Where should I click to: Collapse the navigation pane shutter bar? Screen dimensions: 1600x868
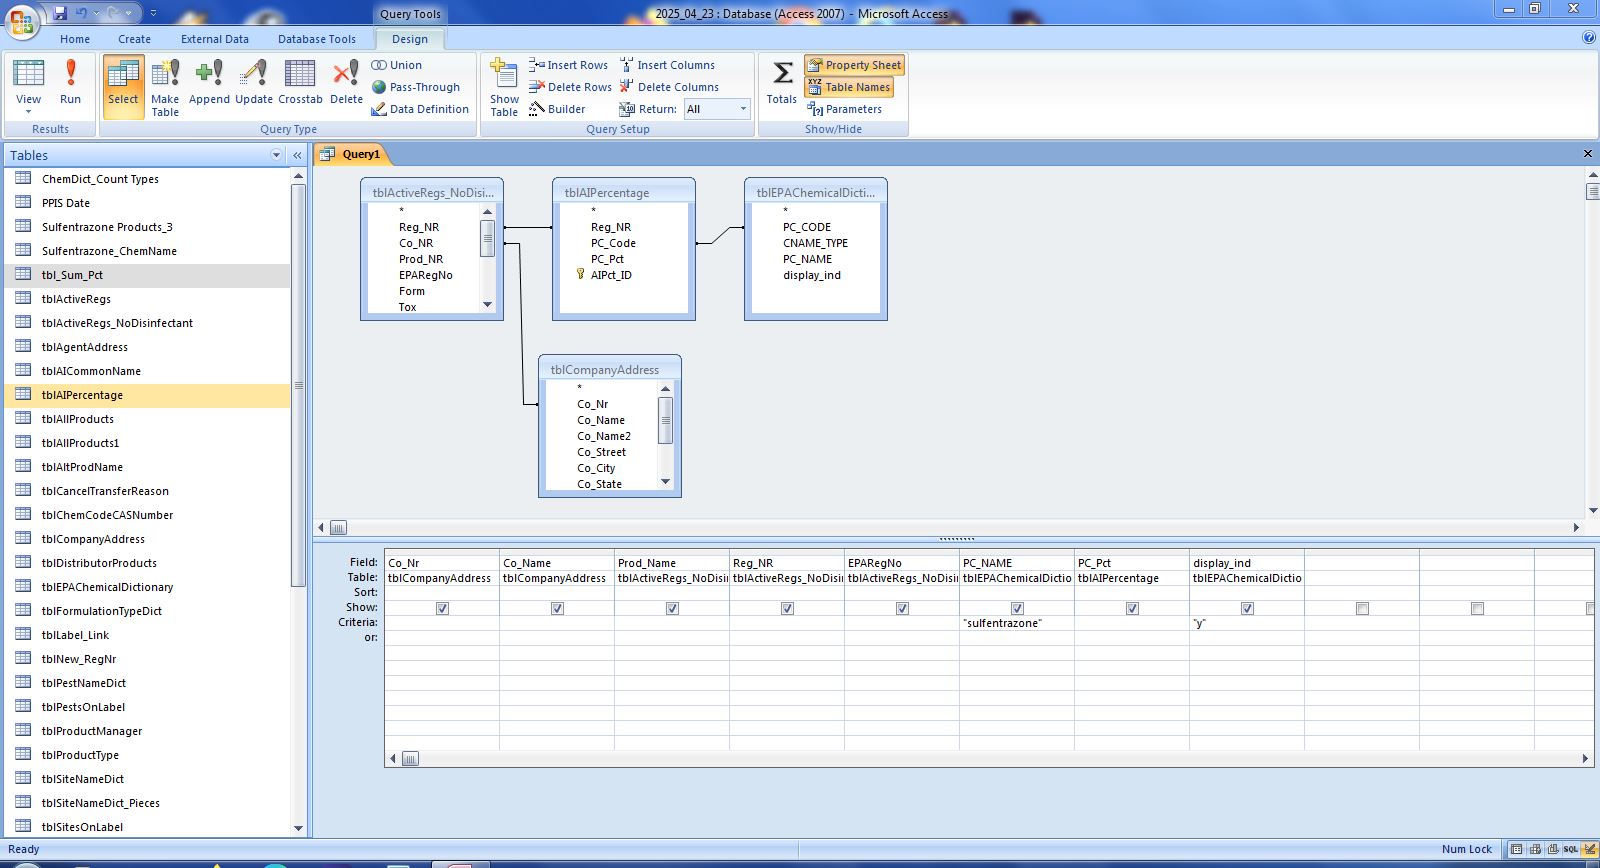coord(297,155)
